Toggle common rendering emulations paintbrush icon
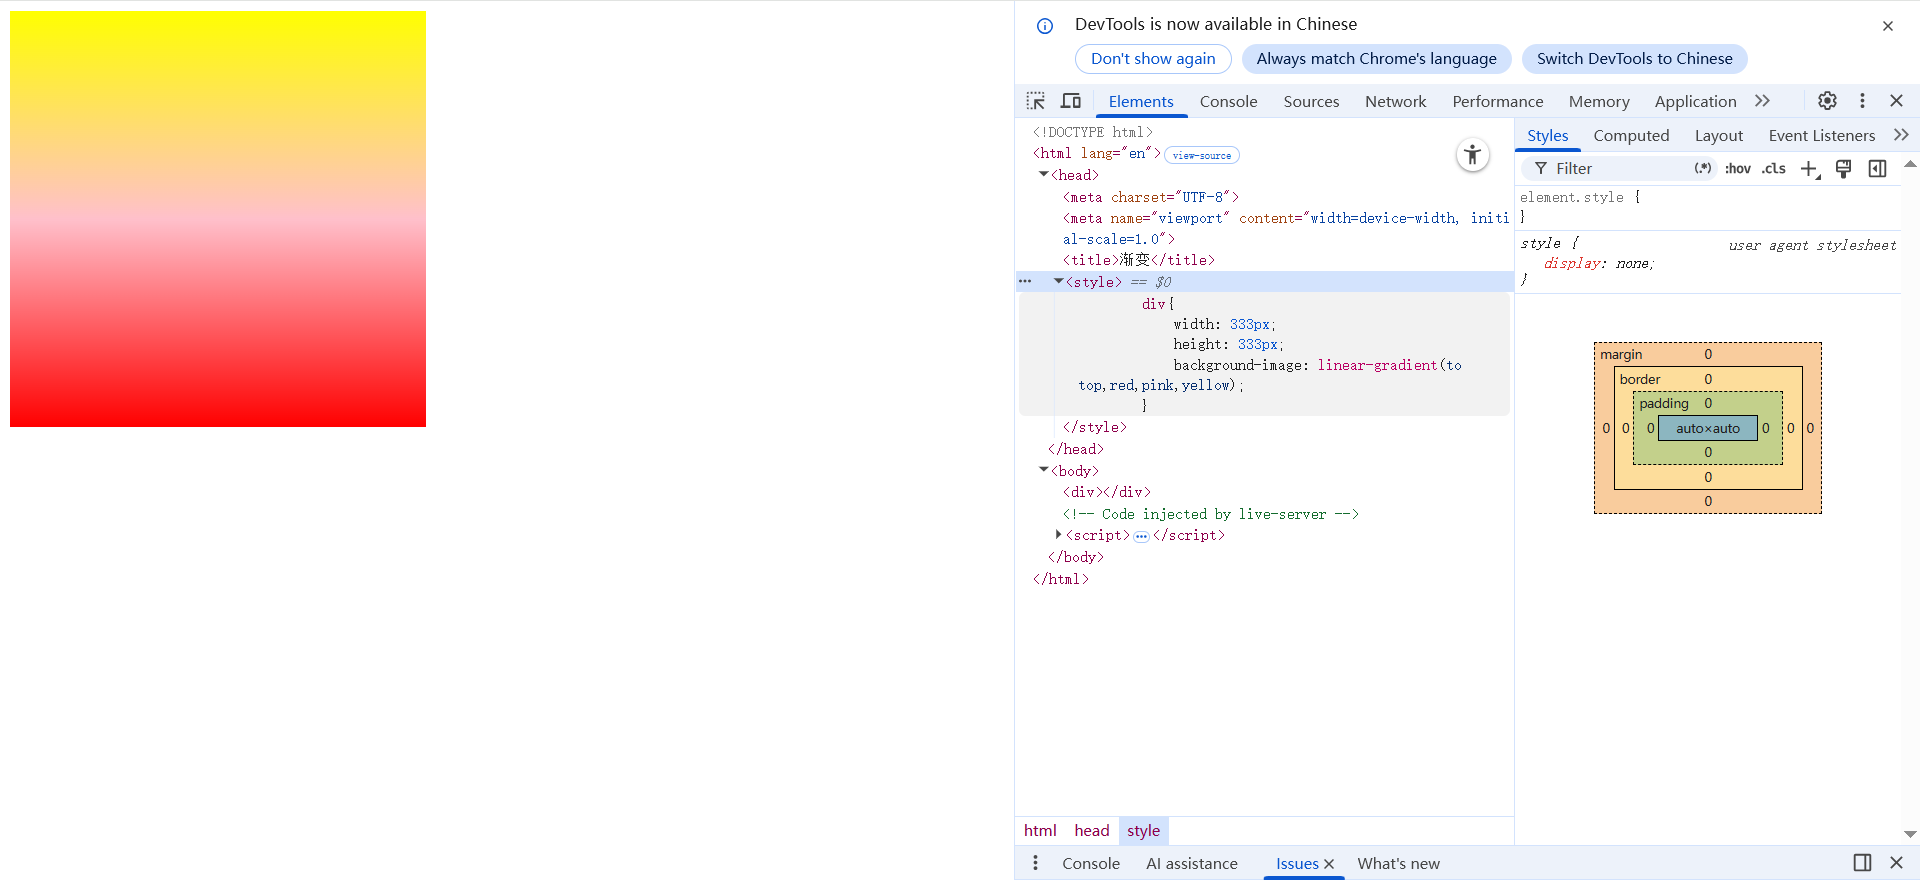1920x880 pixels. click(x=1843, y=169)
